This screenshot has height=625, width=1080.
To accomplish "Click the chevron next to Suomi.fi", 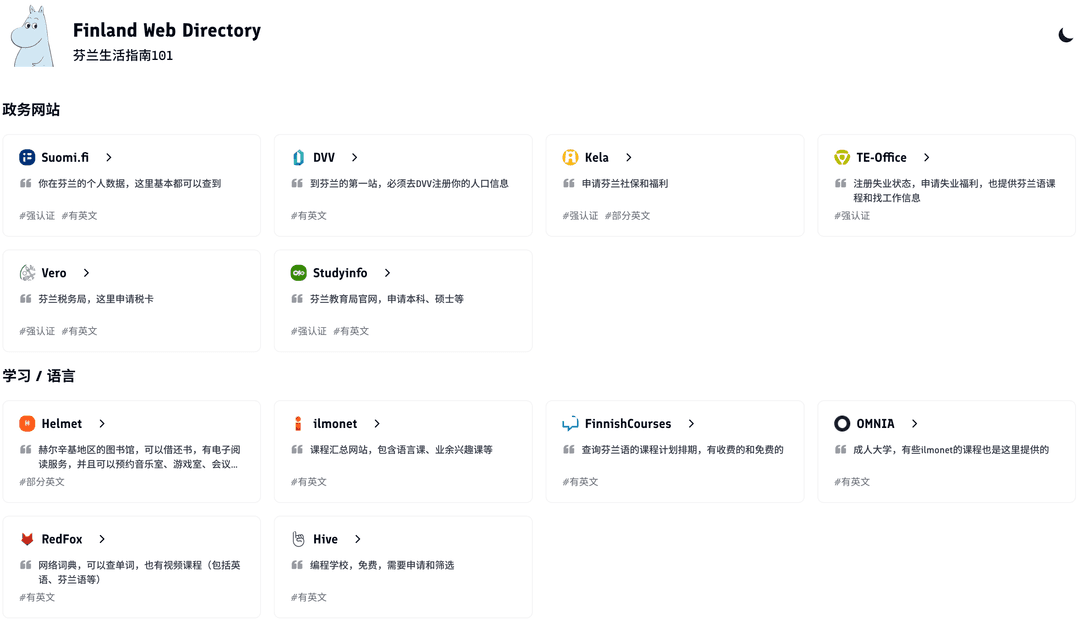I will tap(109, 157).
